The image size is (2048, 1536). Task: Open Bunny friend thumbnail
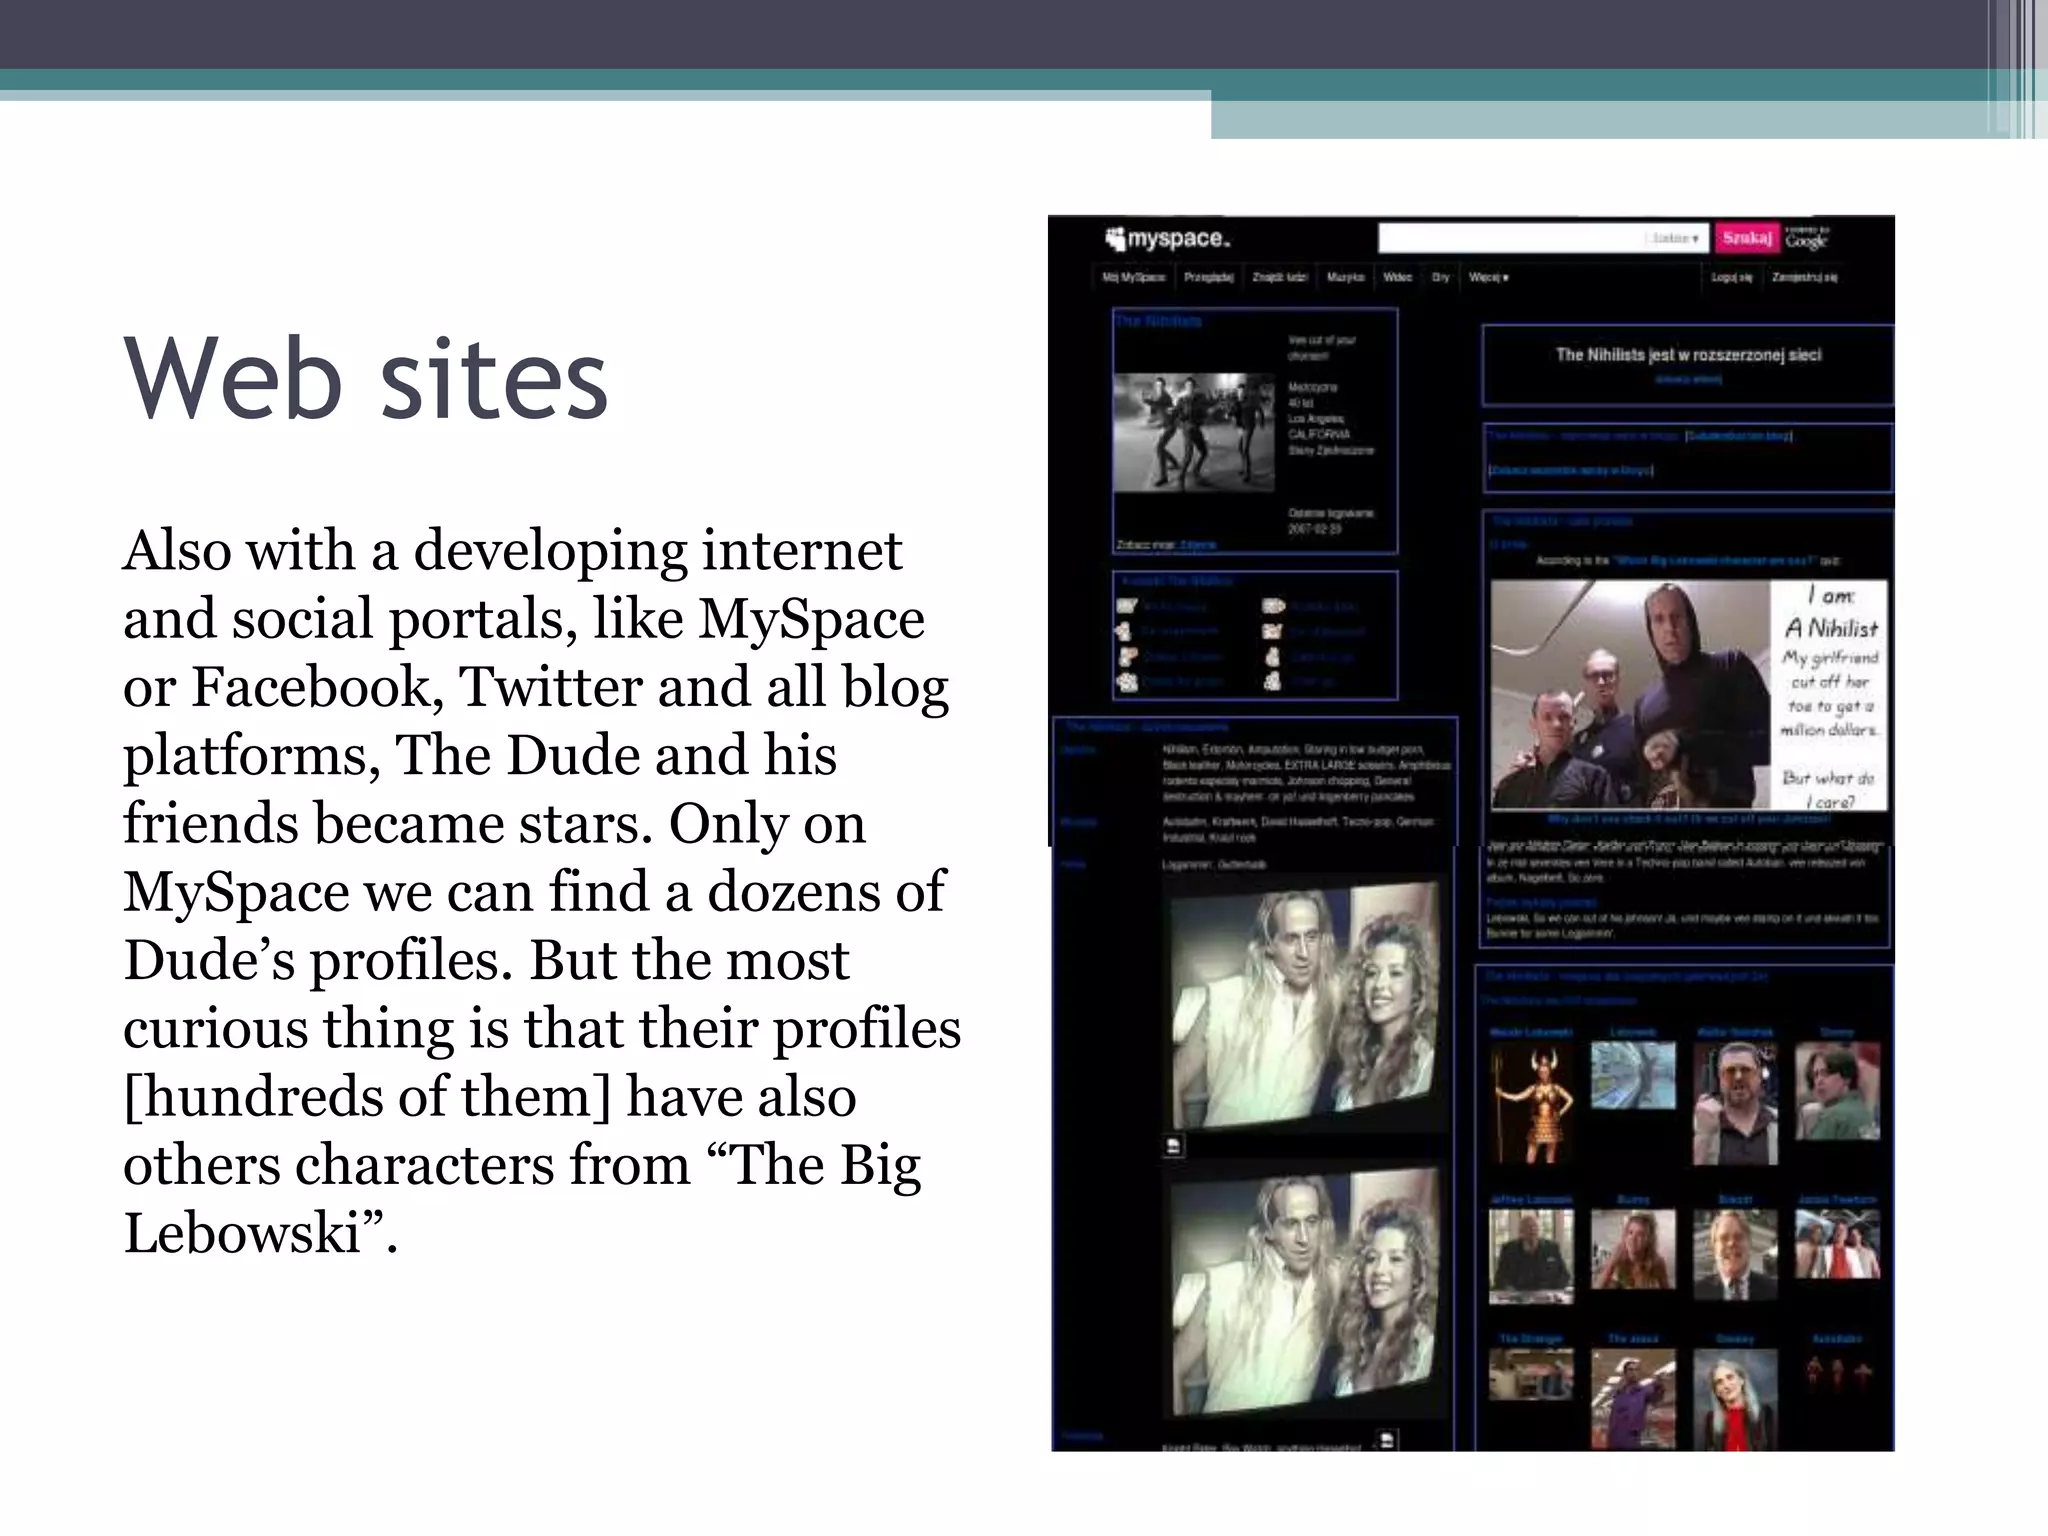pyautogui.click(x=1633, y=1249)
